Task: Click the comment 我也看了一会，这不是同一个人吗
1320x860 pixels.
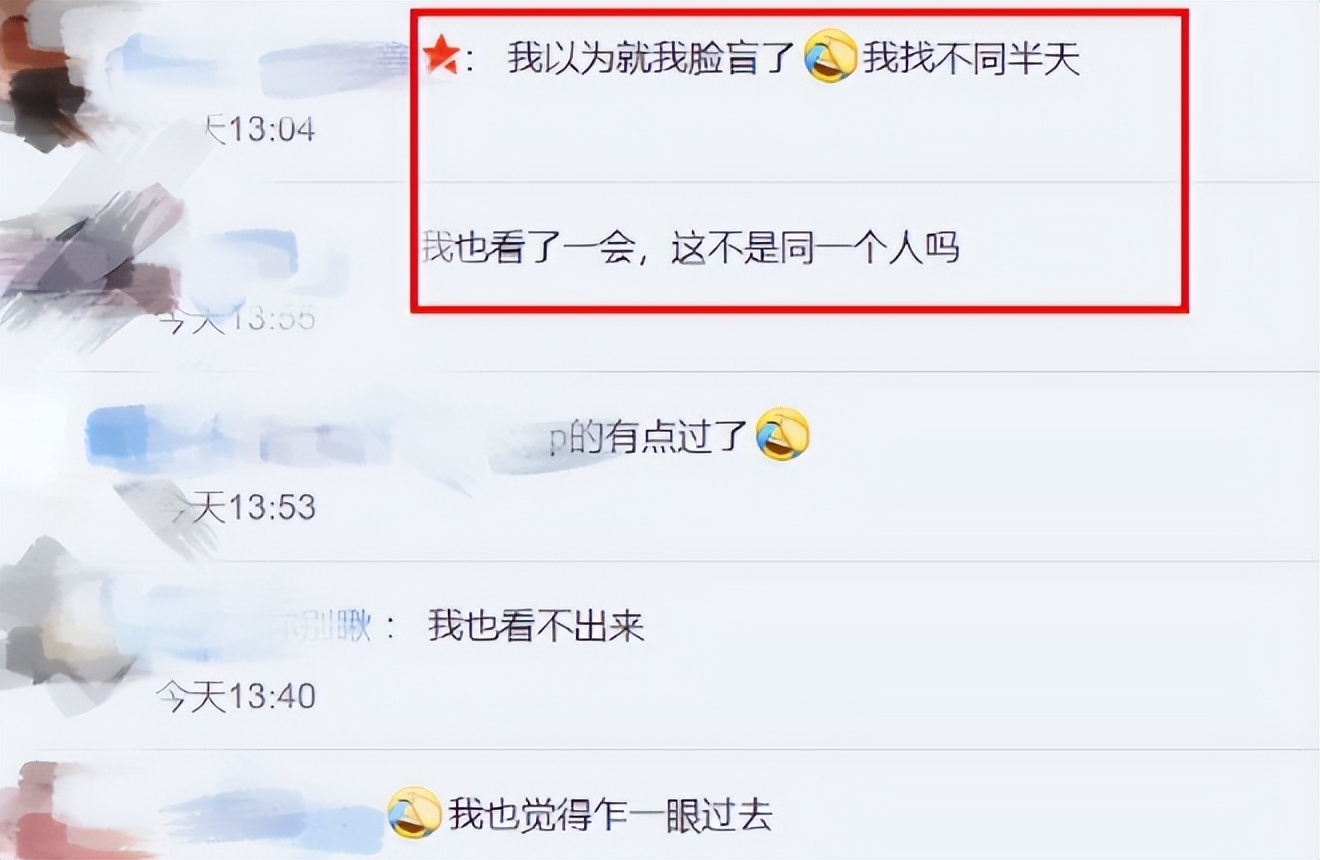Action: (690, 246)
